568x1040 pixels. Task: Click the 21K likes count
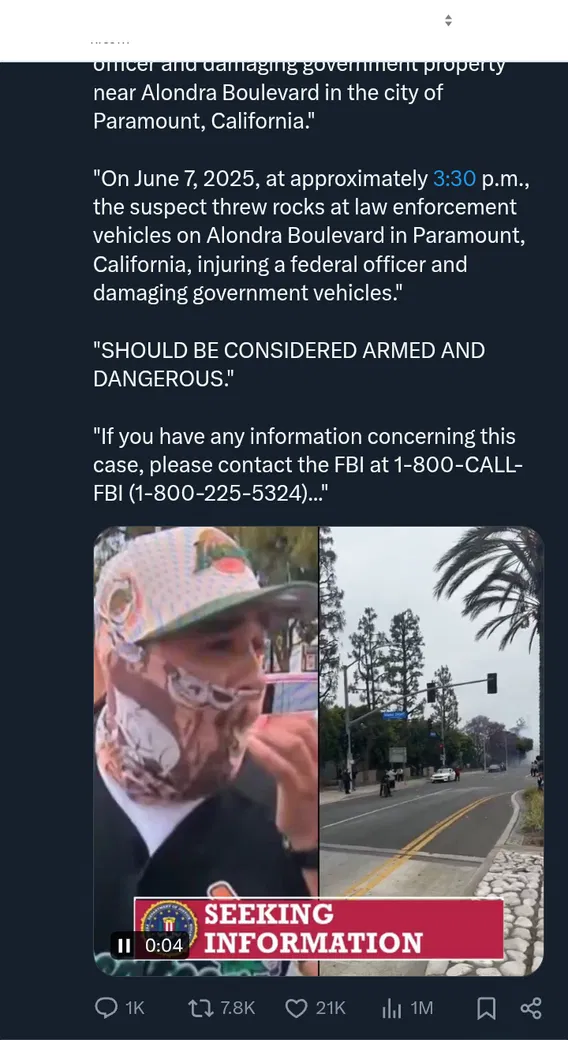click(x=330, y=1008)
